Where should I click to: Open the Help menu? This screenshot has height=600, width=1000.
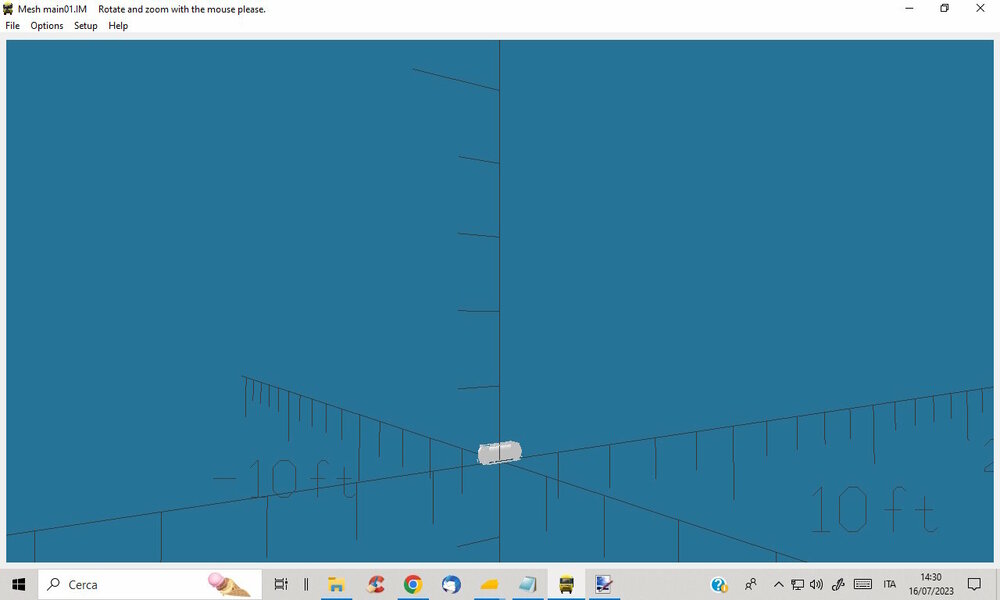pos(118,26)
